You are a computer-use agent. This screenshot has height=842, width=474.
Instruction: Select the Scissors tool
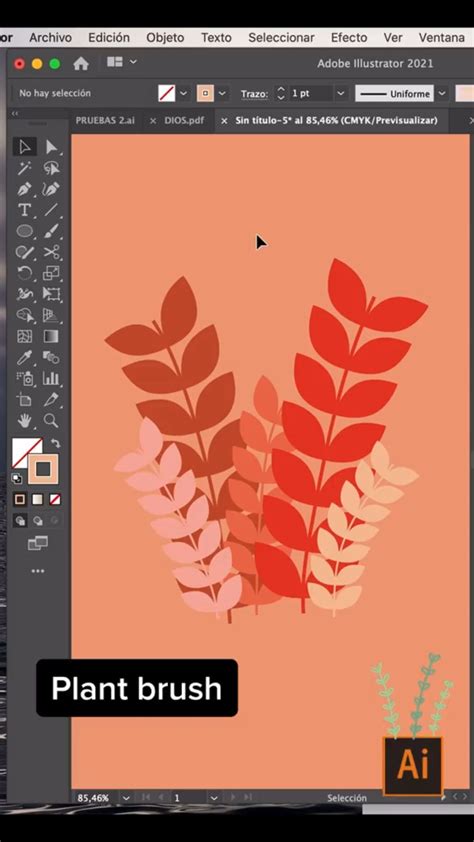click(x=52, y=252)
